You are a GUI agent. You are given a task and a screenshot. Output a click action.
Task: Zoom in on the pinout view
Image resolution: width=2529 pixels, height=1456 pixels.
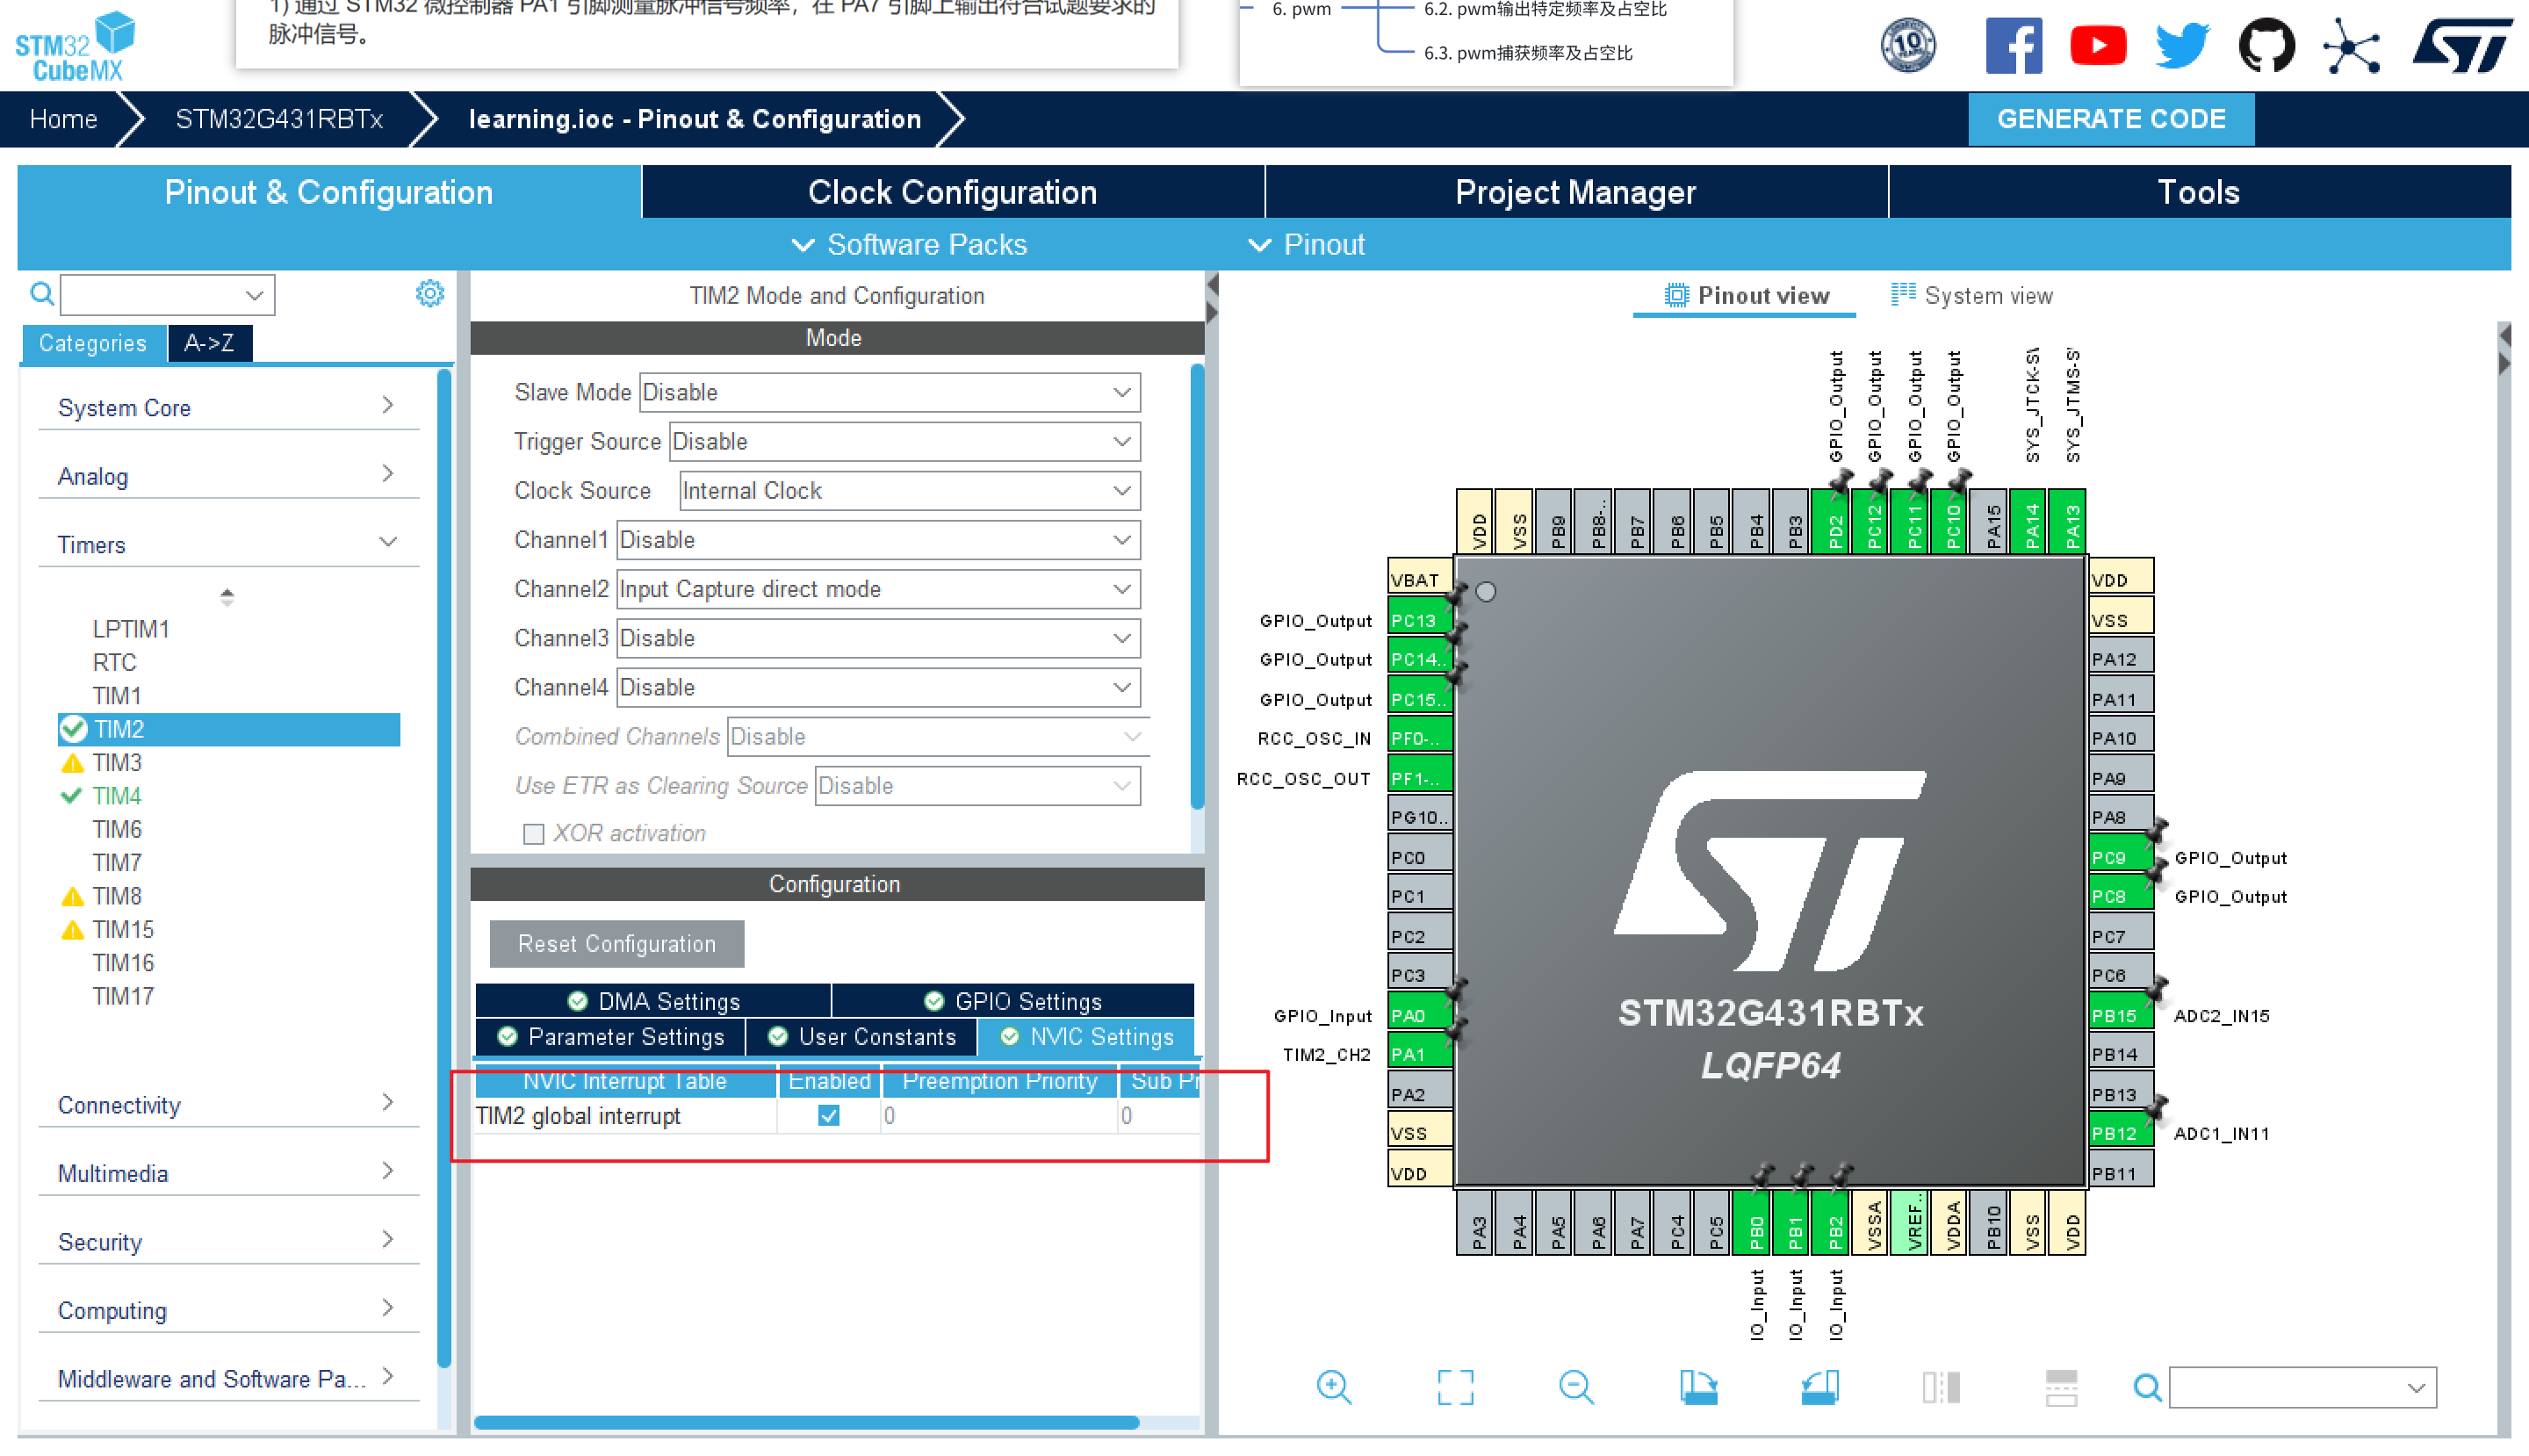point(1334,1387)
